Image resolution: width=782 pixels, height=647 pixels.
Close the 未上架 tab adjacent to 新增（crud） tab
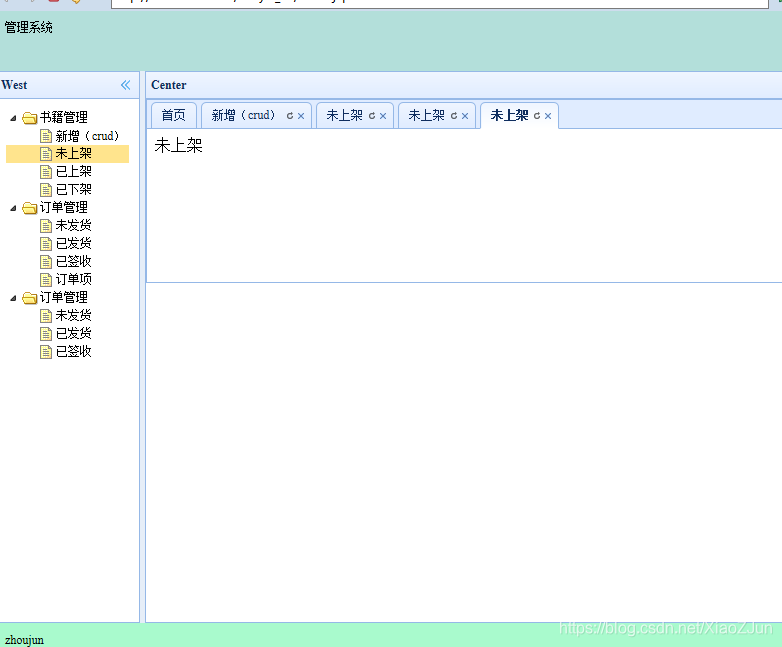pyautogui.click(x=383, y=116)
